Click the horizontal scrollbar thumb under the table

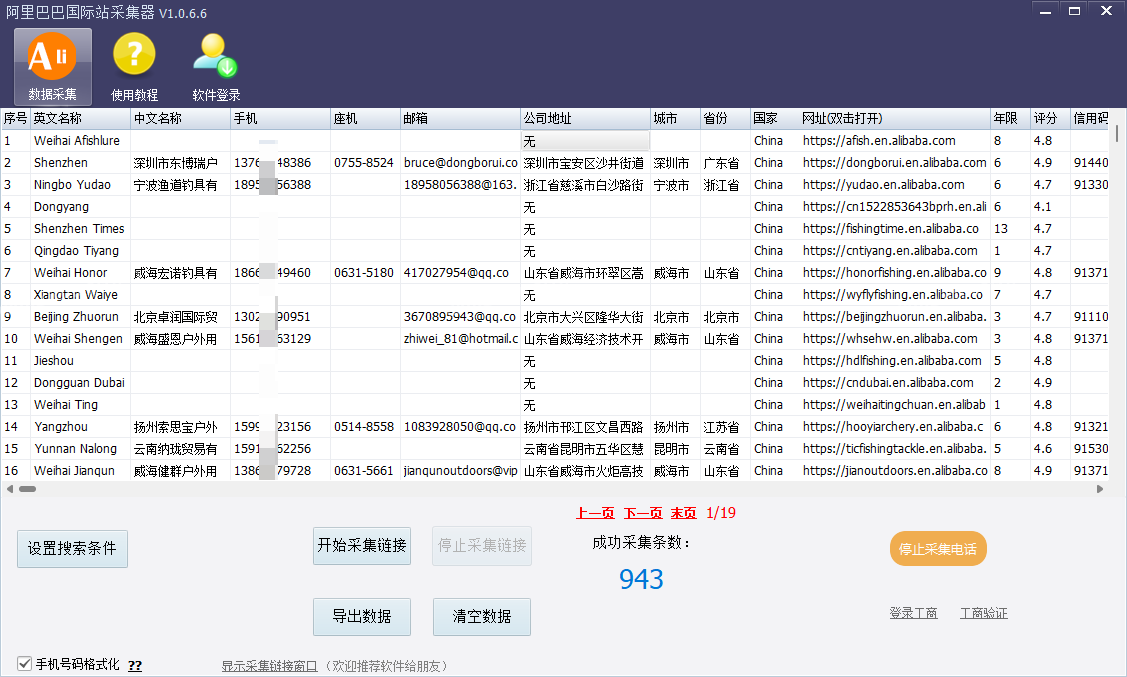27,489
